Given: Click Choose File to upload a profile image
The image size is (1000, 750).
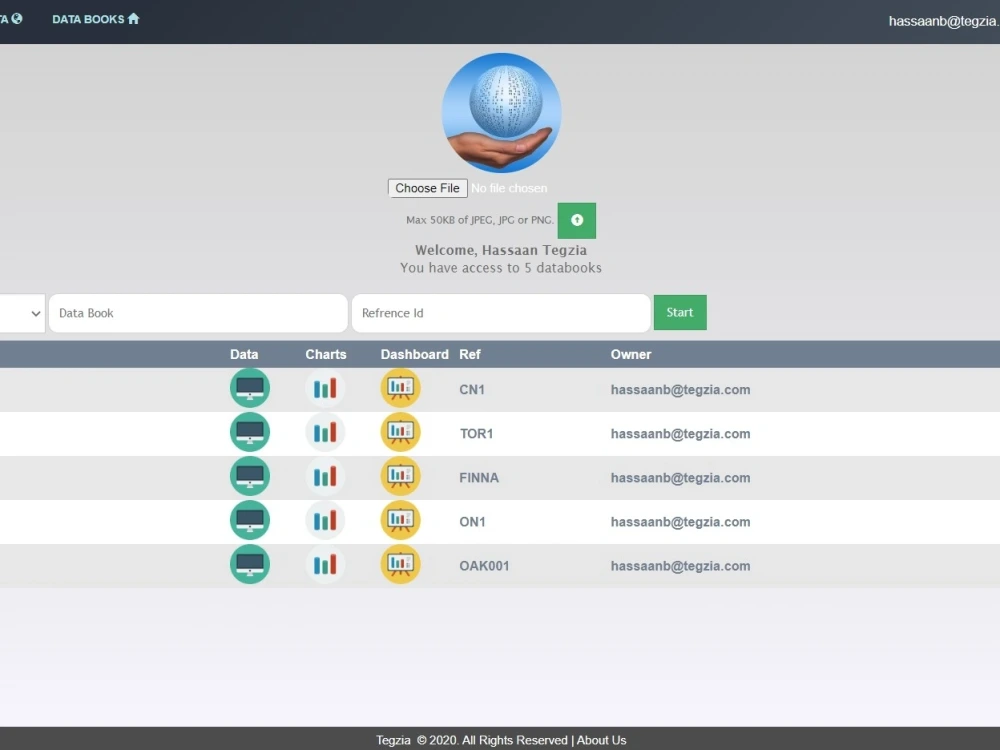Looking at the screenshot, I should coord(427,188).
